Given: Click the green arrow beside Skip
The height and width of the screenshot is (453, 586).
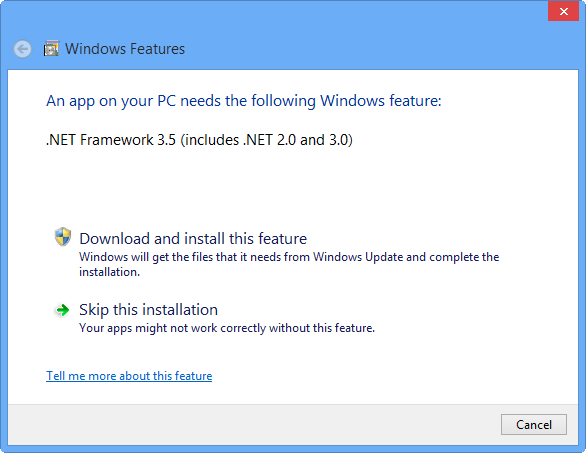Looking at the screenshot, I should click(62, 309).
